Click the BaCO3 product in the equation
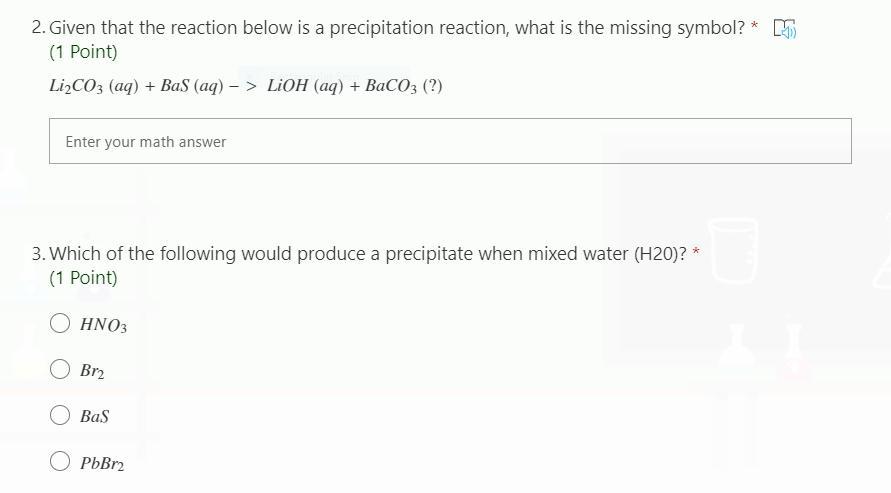 pyautogui.click(x=390, y=86)
